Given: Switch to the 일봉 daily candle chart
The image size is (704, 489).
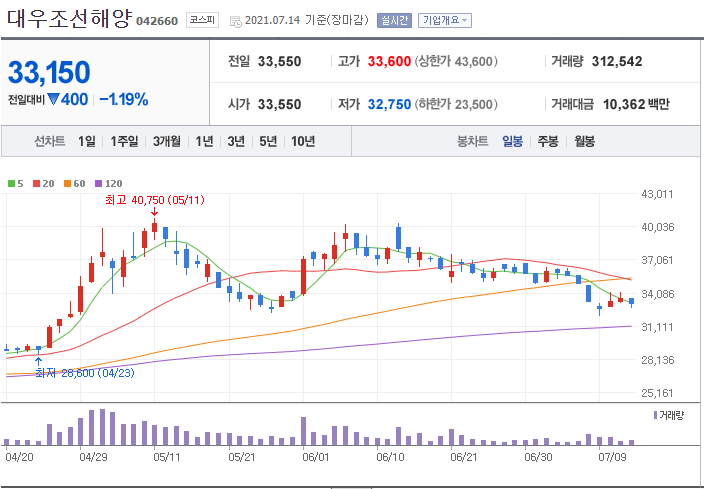Looking at the screenshot, I should (x=512, y=141).
